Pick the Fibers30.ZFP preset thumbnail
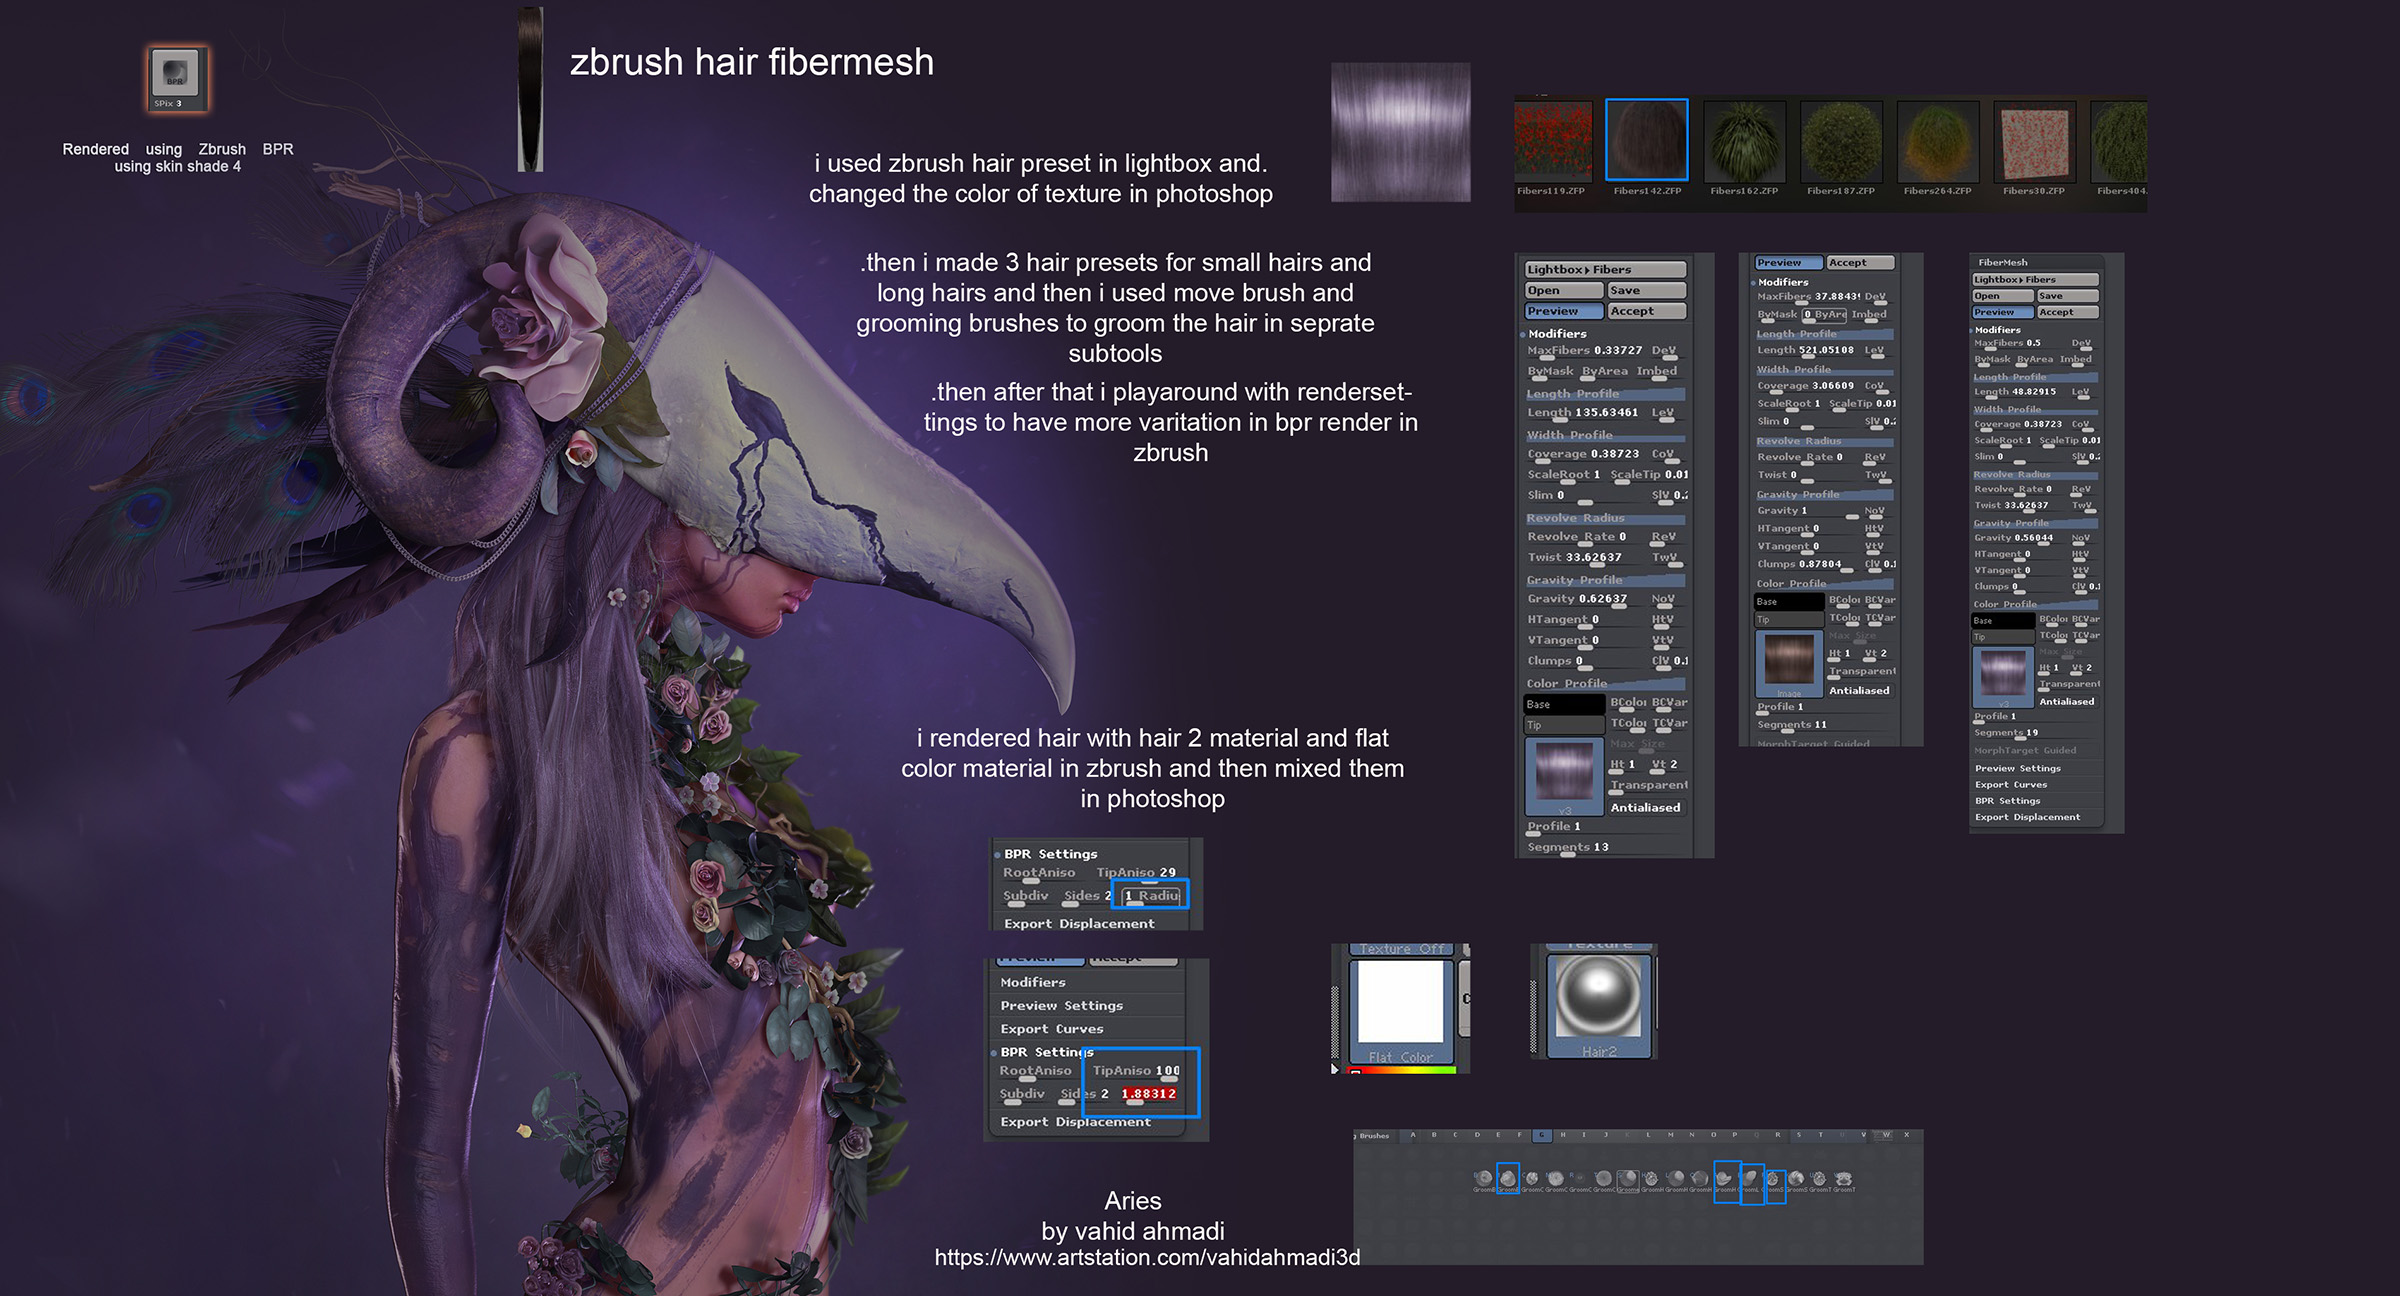 (2035, 141)
